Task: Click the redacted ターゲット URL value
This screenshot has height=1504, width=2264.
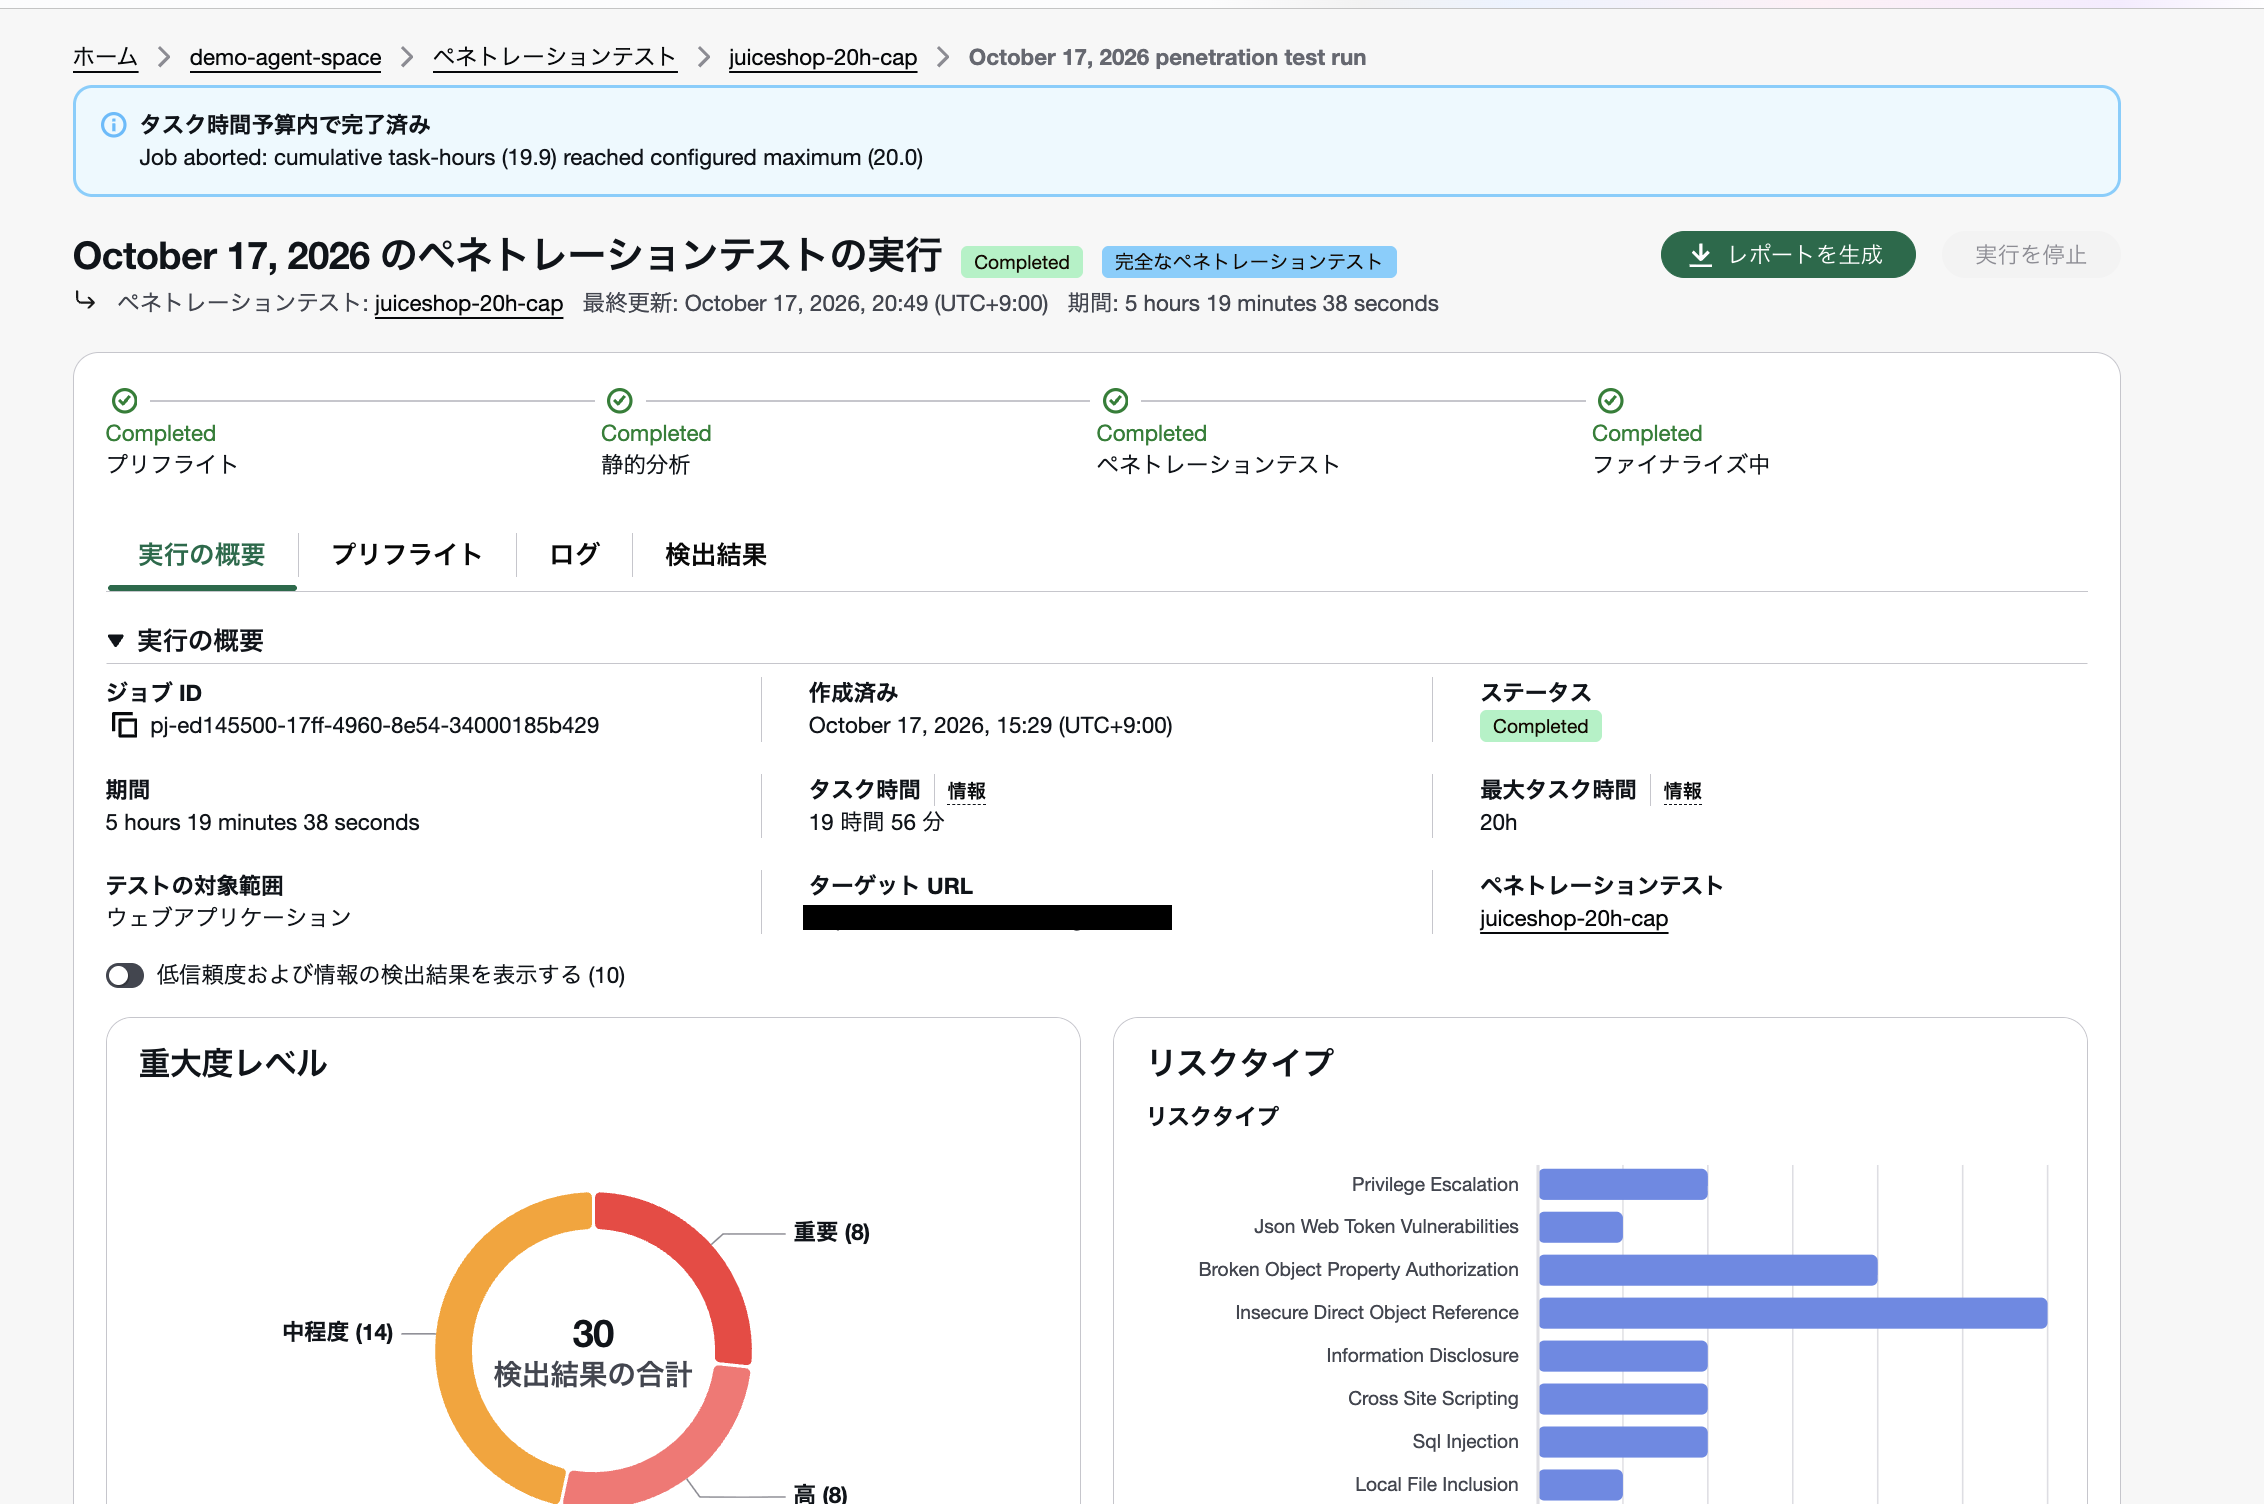Action: tap(987, 917)
